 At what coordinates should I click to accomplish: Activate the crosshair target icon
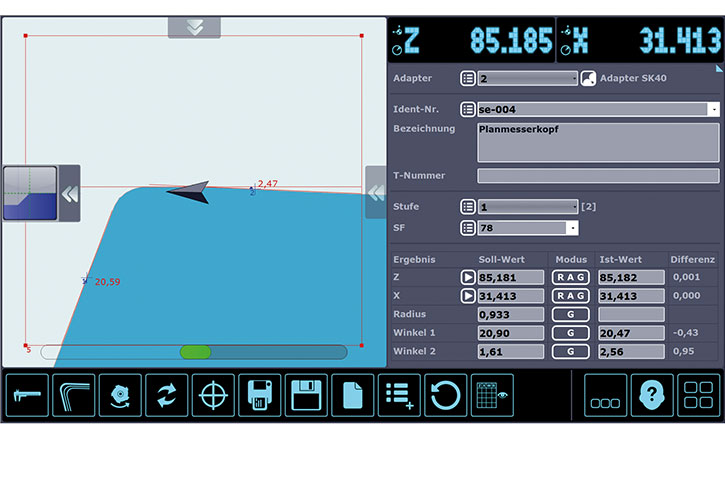213,395
